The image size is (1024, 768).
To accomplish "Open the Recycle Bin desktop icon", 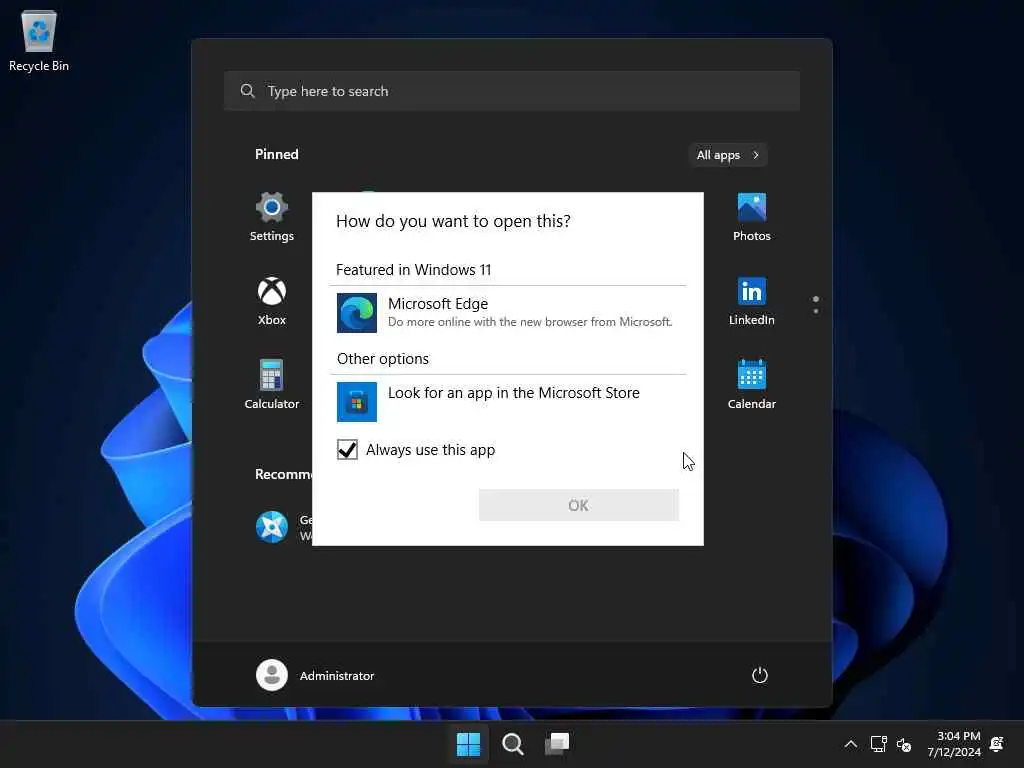I will pos(39,40).
